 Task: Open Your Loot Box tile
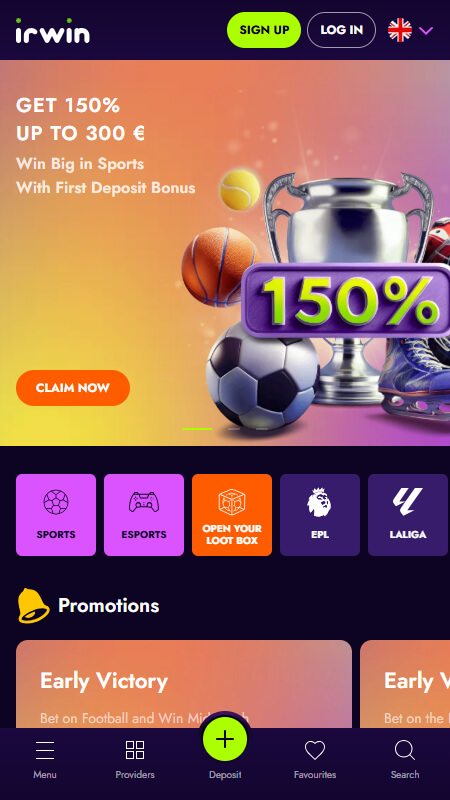pos(232,515)
